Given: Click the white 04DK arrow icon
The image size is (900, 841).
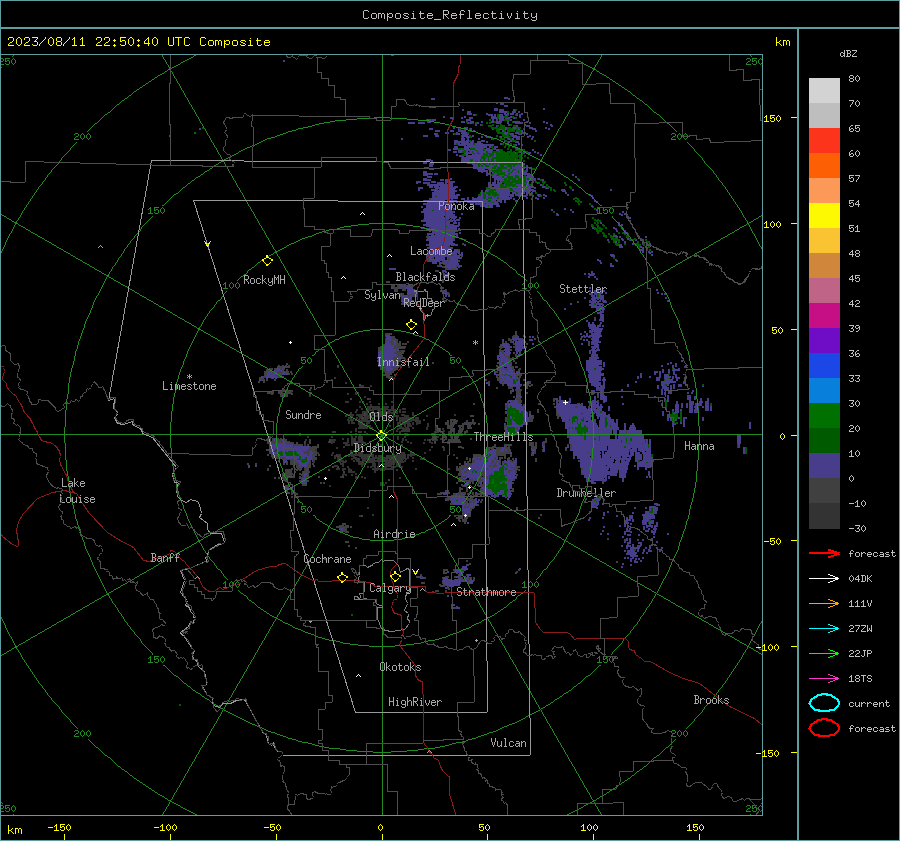Looking at the screenshot, I should coord(824,578).
